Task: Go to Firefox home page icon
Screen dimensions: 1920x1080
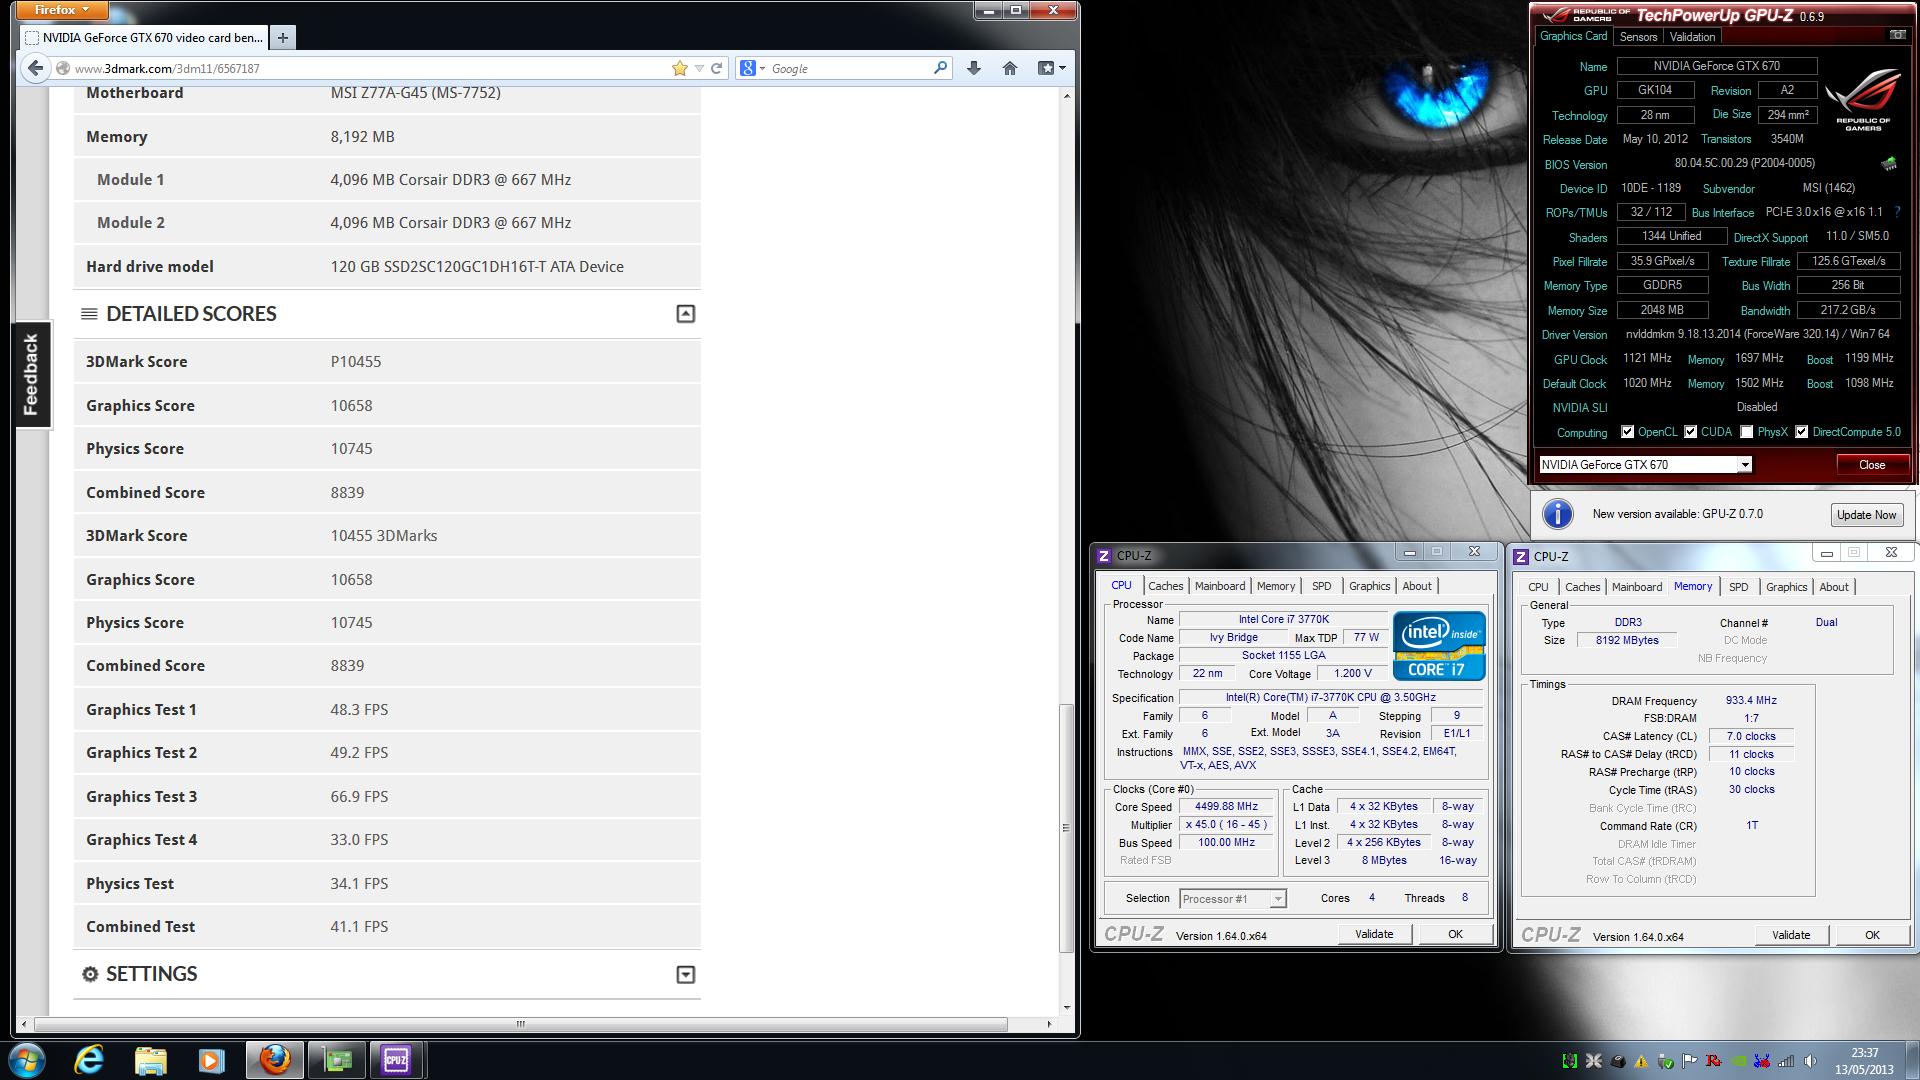Action: (x=1009, y=68)
